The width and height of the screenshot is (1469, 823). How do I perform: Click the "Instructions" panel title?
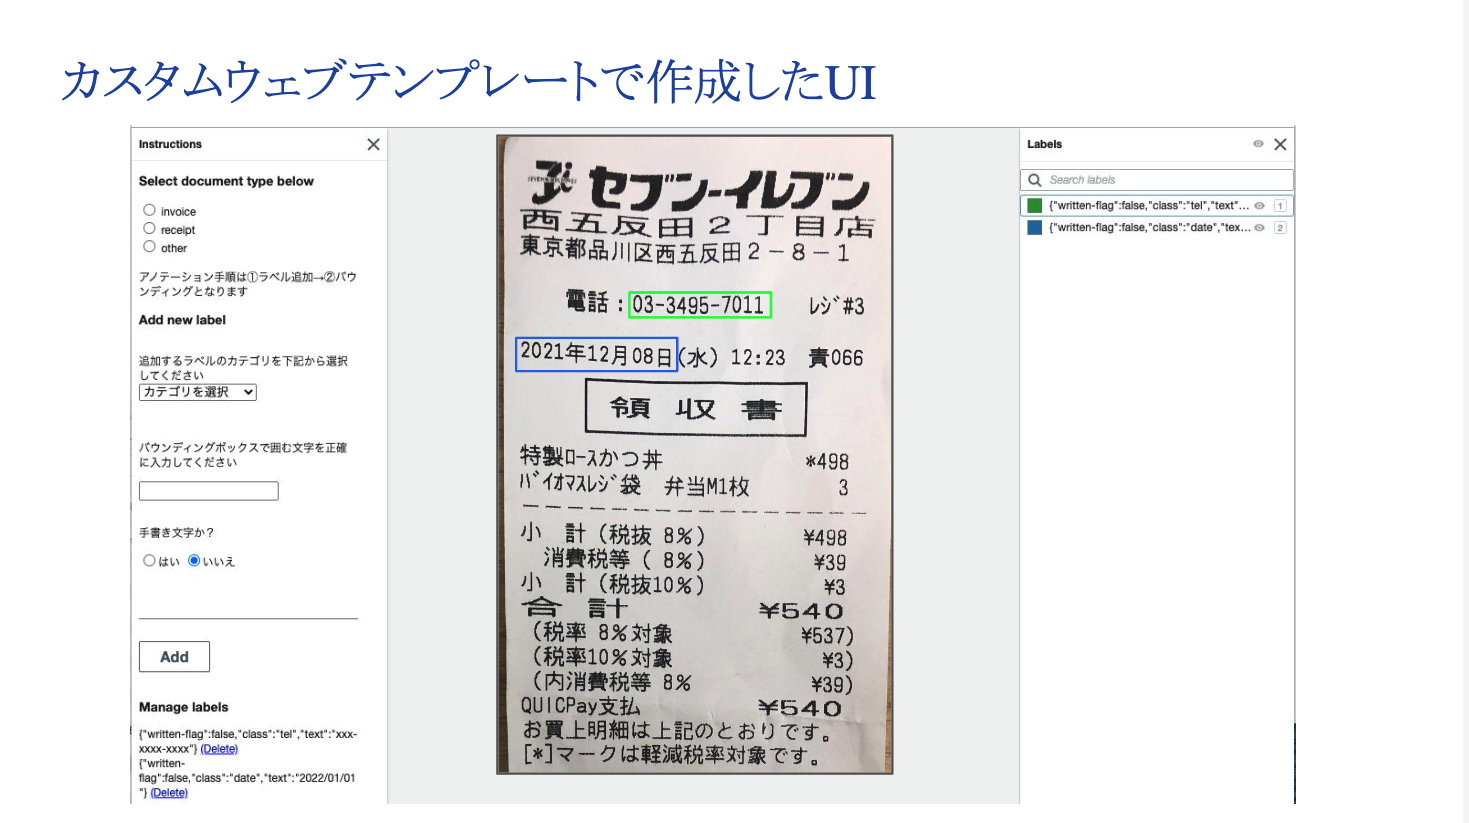point(170,145)
